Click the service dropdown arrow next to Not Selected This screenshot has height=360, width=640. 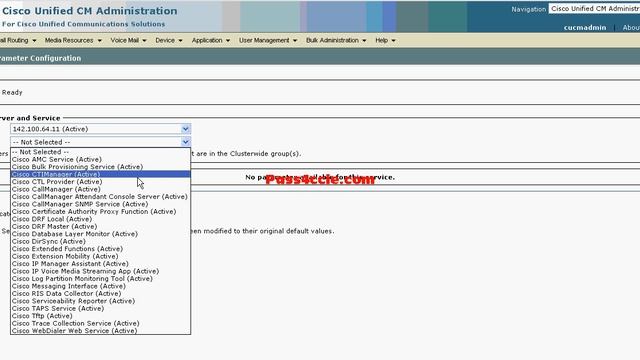[185, 142]
